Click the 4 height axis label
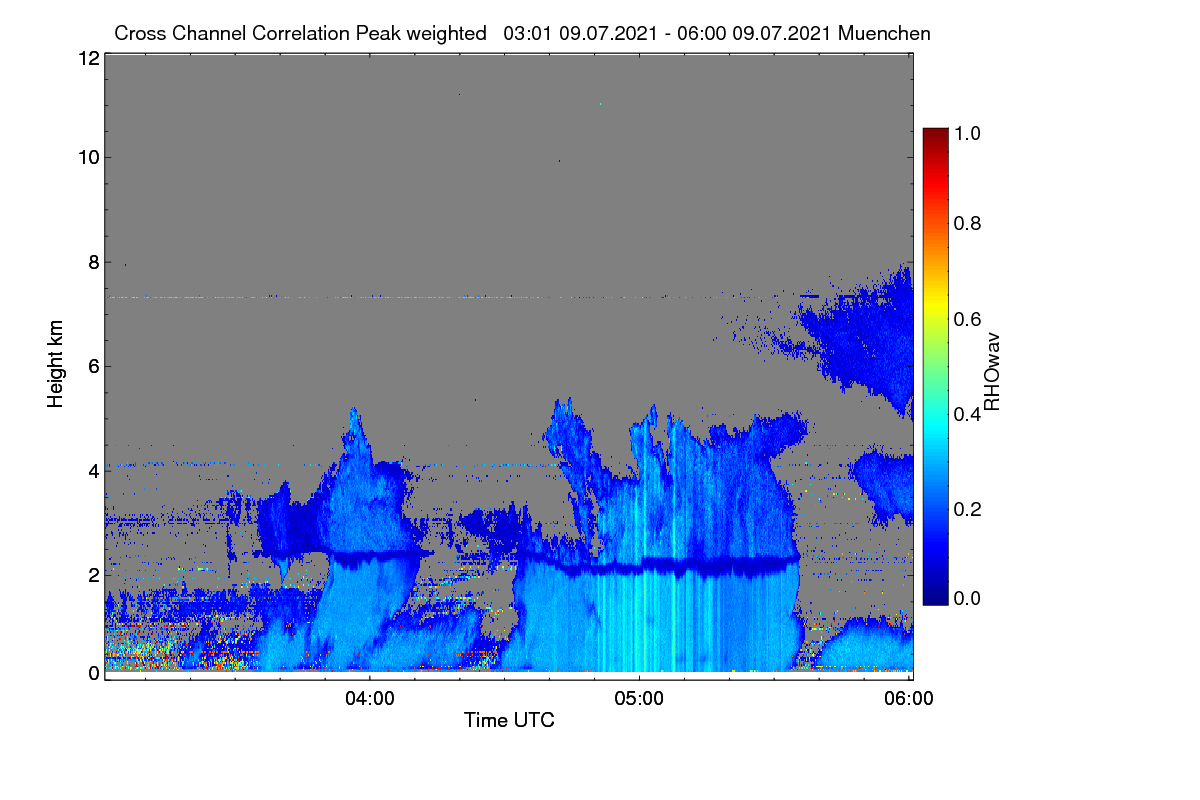Viewport: 1200px width, 800px height. pyautogui.click(x=94, y=470)
